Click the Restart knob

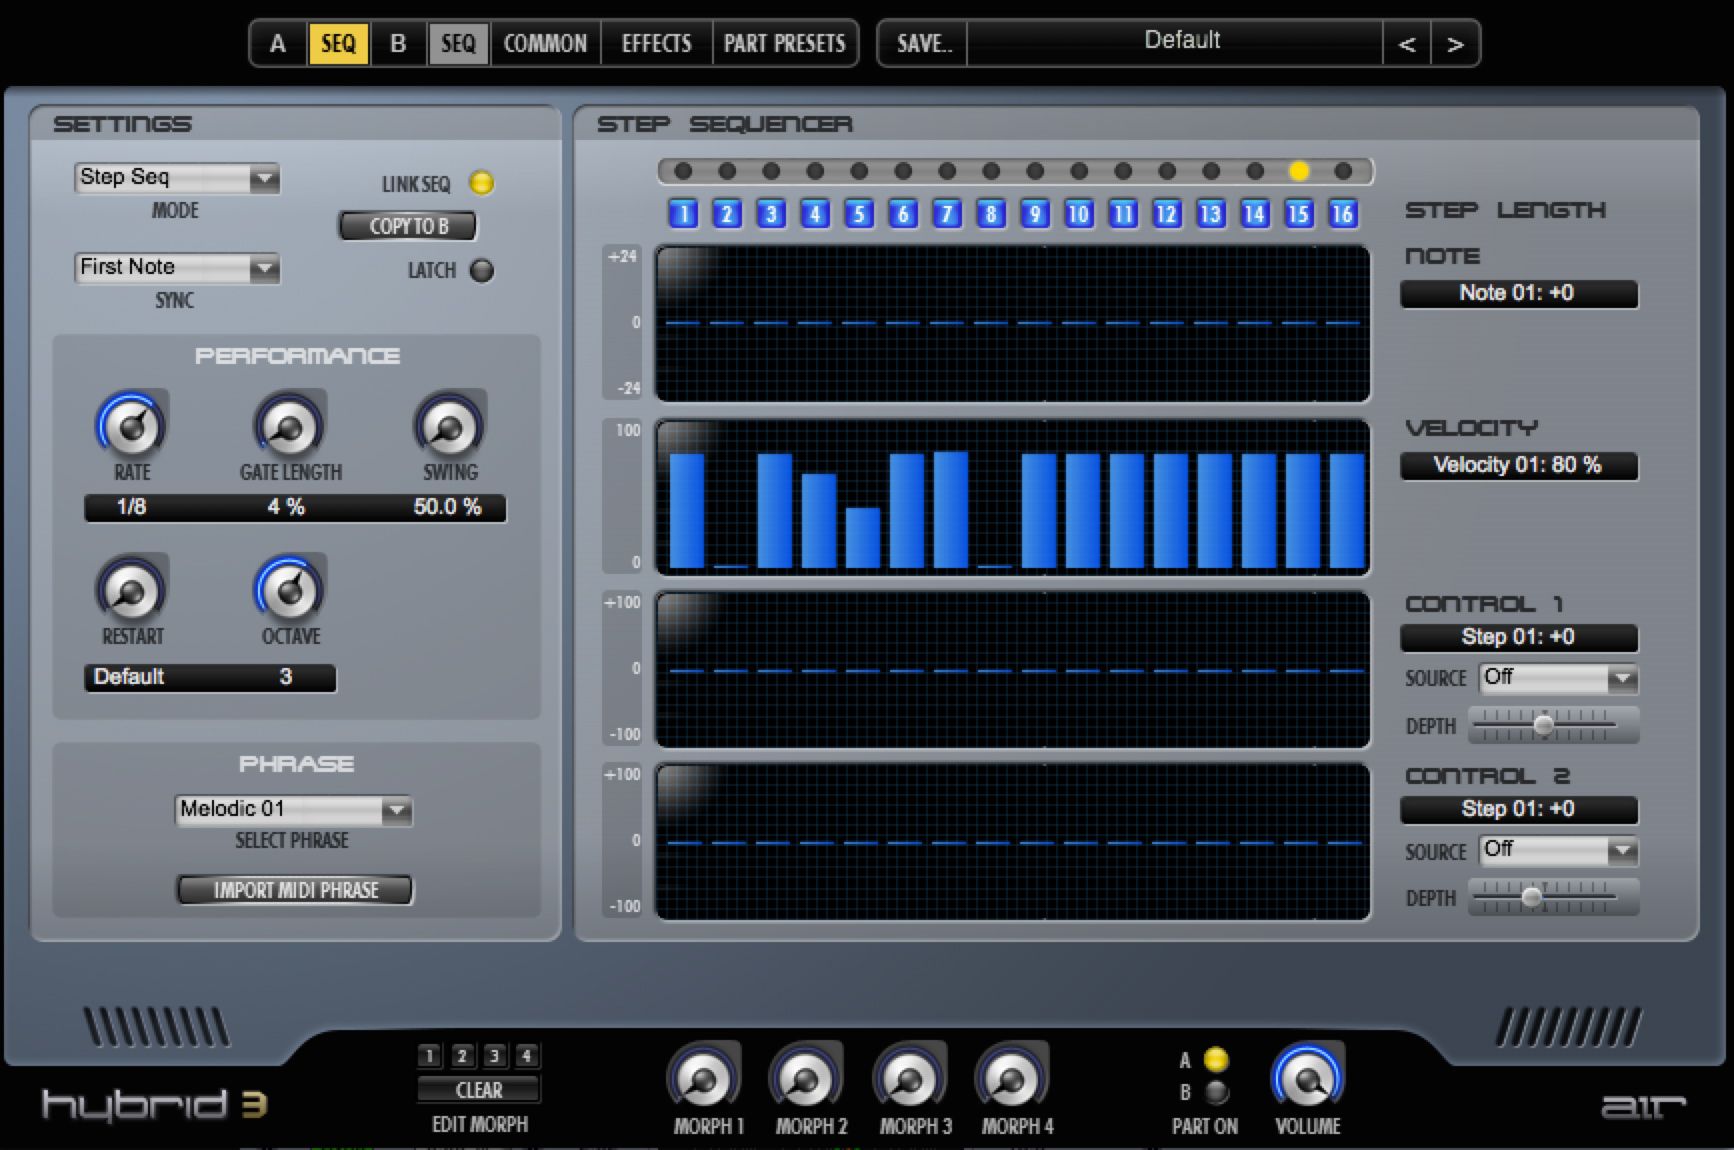(132, 591)
